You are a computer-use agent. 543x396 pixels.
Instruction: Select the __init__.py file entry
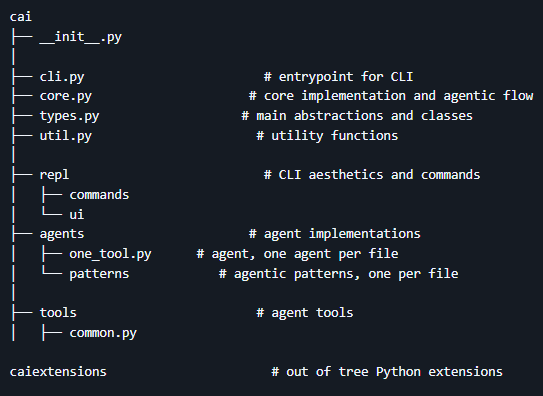[x=81, y=37]
